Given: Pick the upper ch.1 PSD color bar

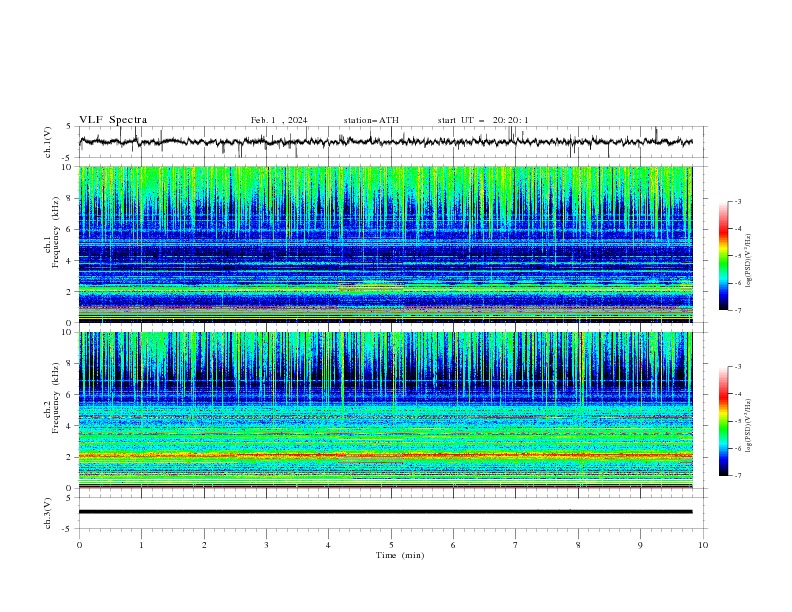Looking at the screenshot, I should (723, 256).
